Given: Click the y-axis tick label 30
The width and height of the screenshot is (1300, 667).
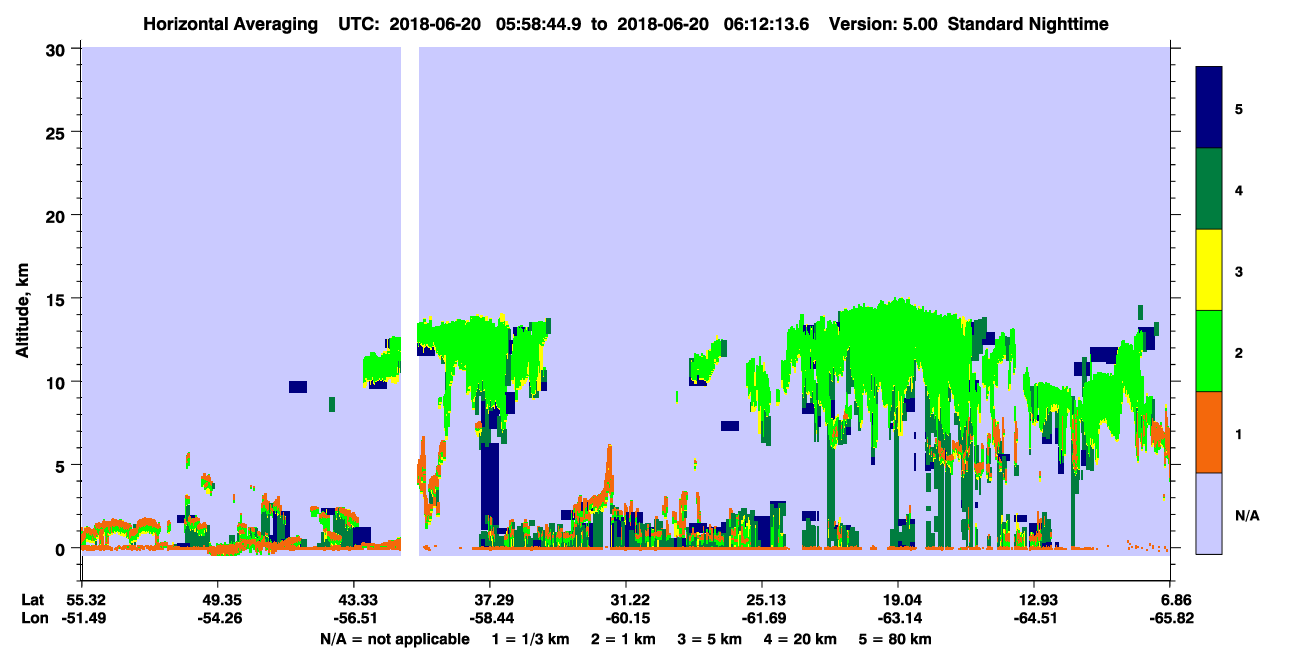Looking at the screenshot, I should pos(58,49).
